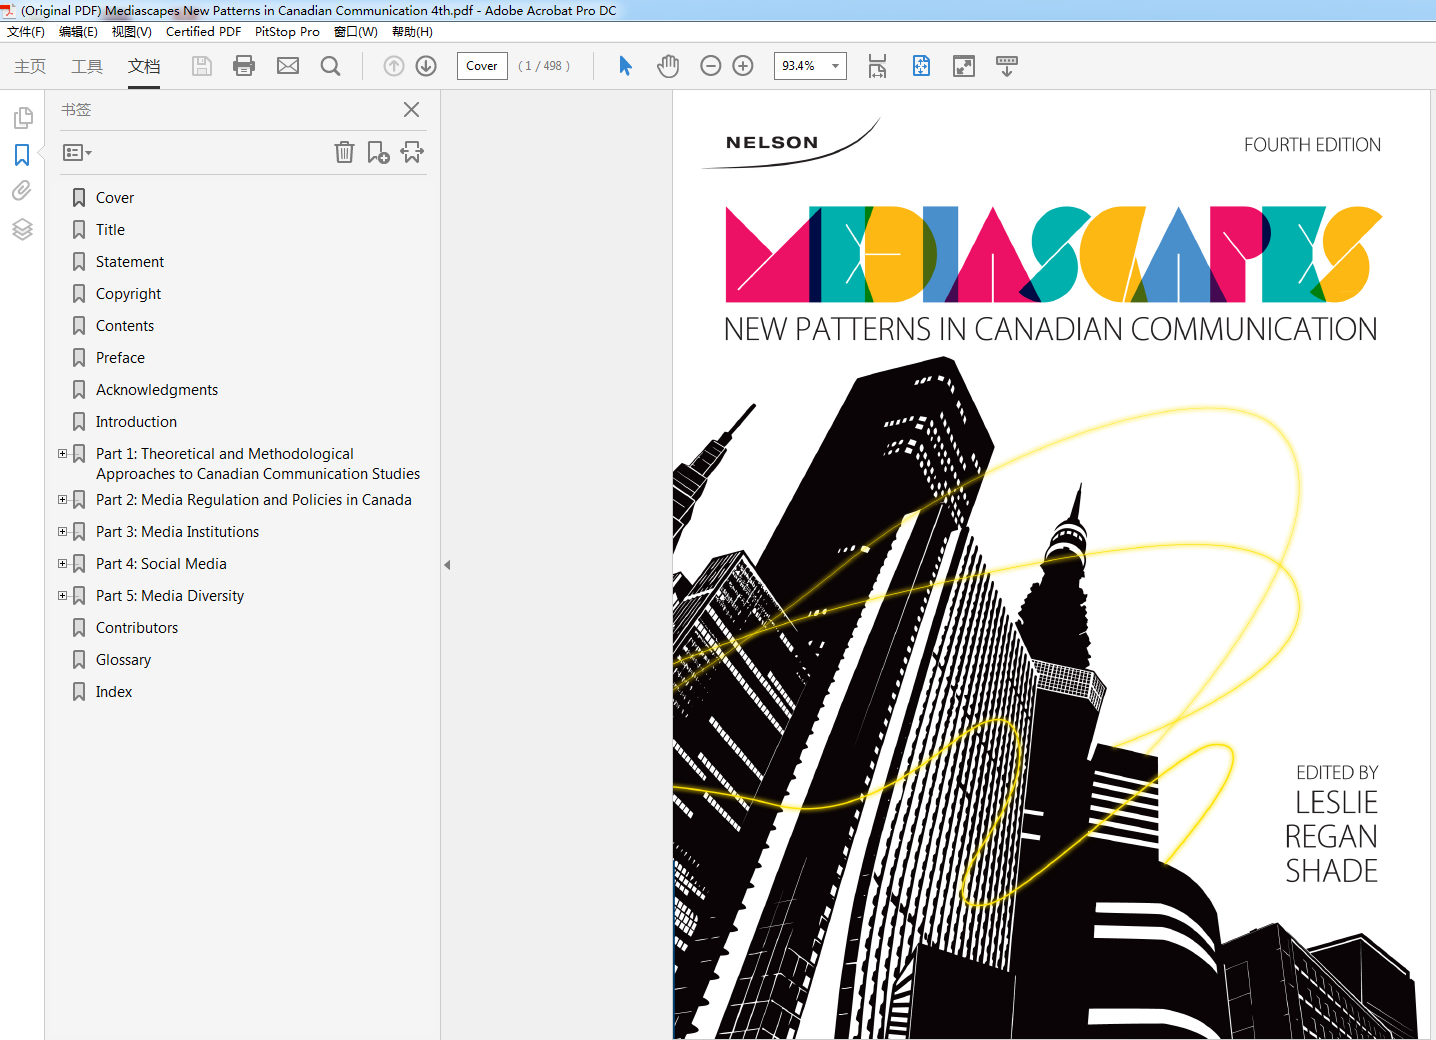Jump to the Contents bookmark
Viewport: 1436px width, 1040px height.
click(x=125, y=326)
